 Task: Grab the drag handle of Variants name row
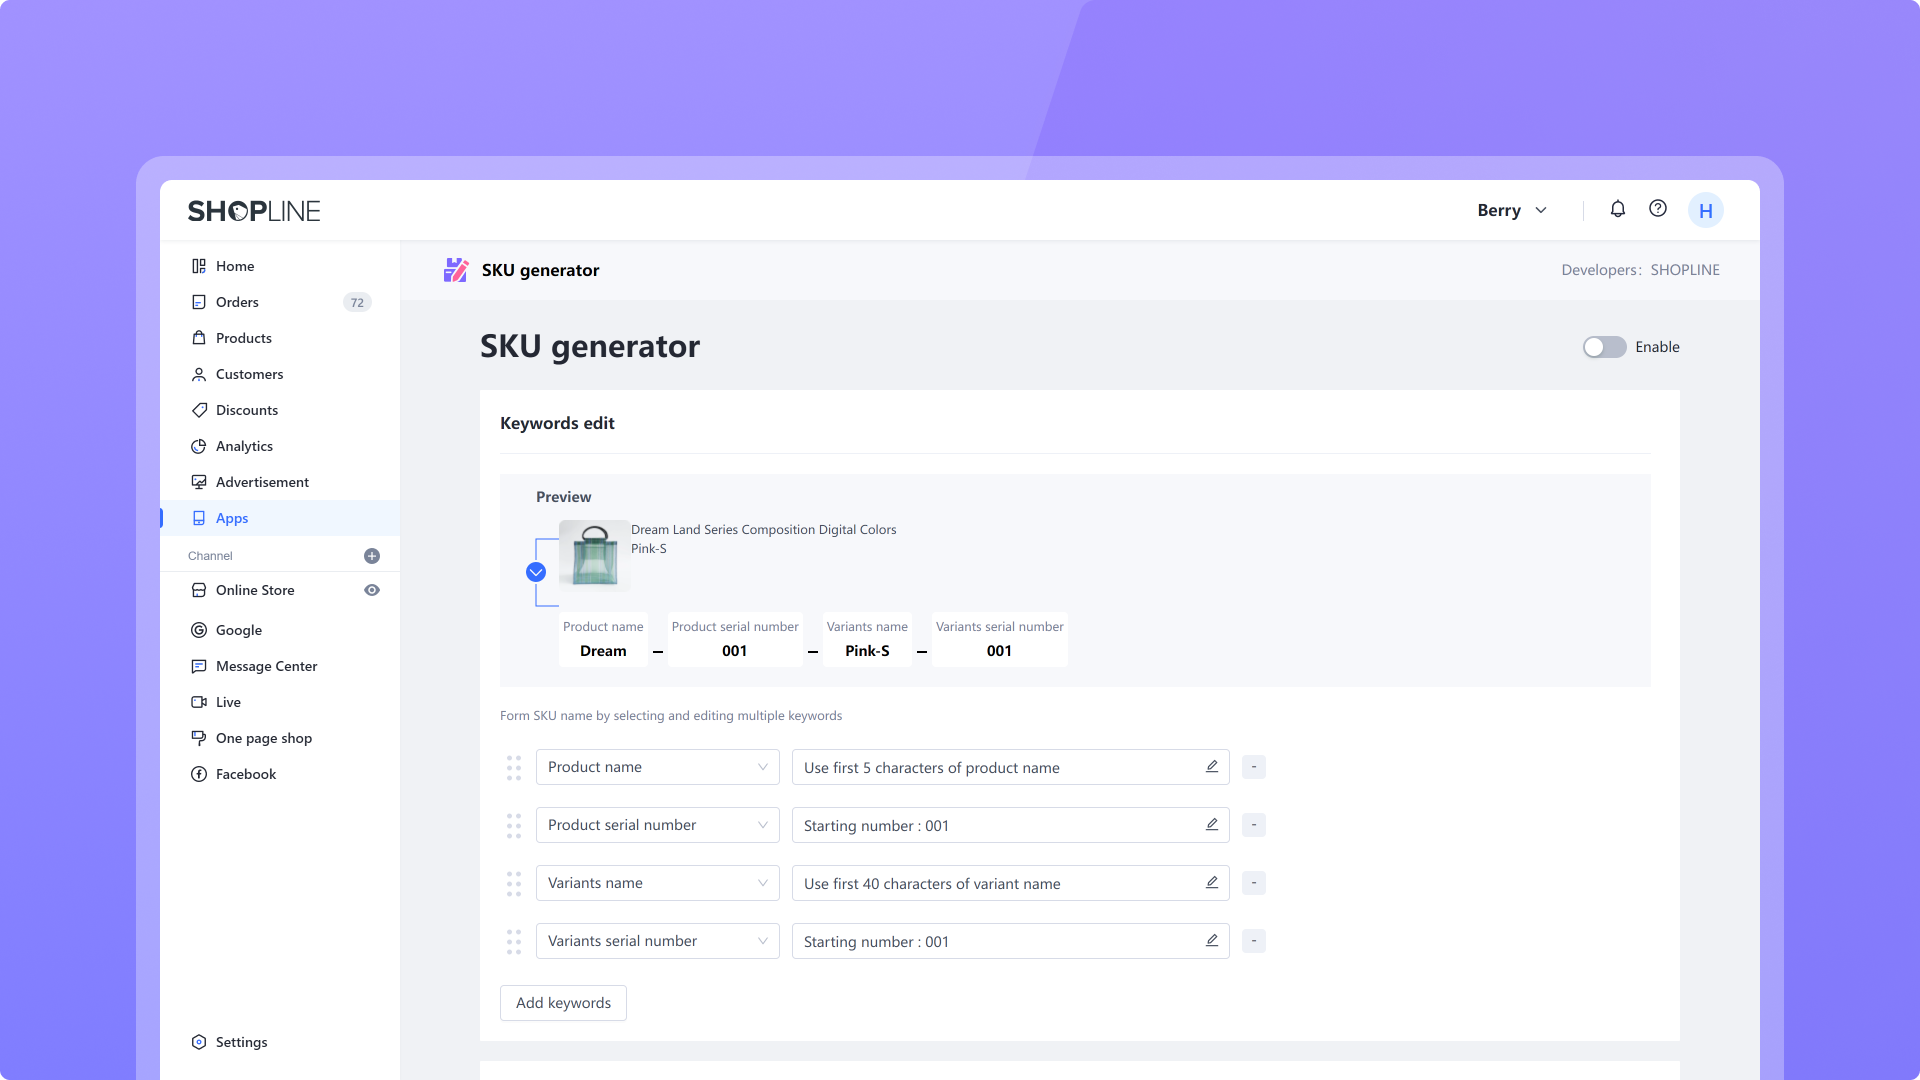pos(514,883)
